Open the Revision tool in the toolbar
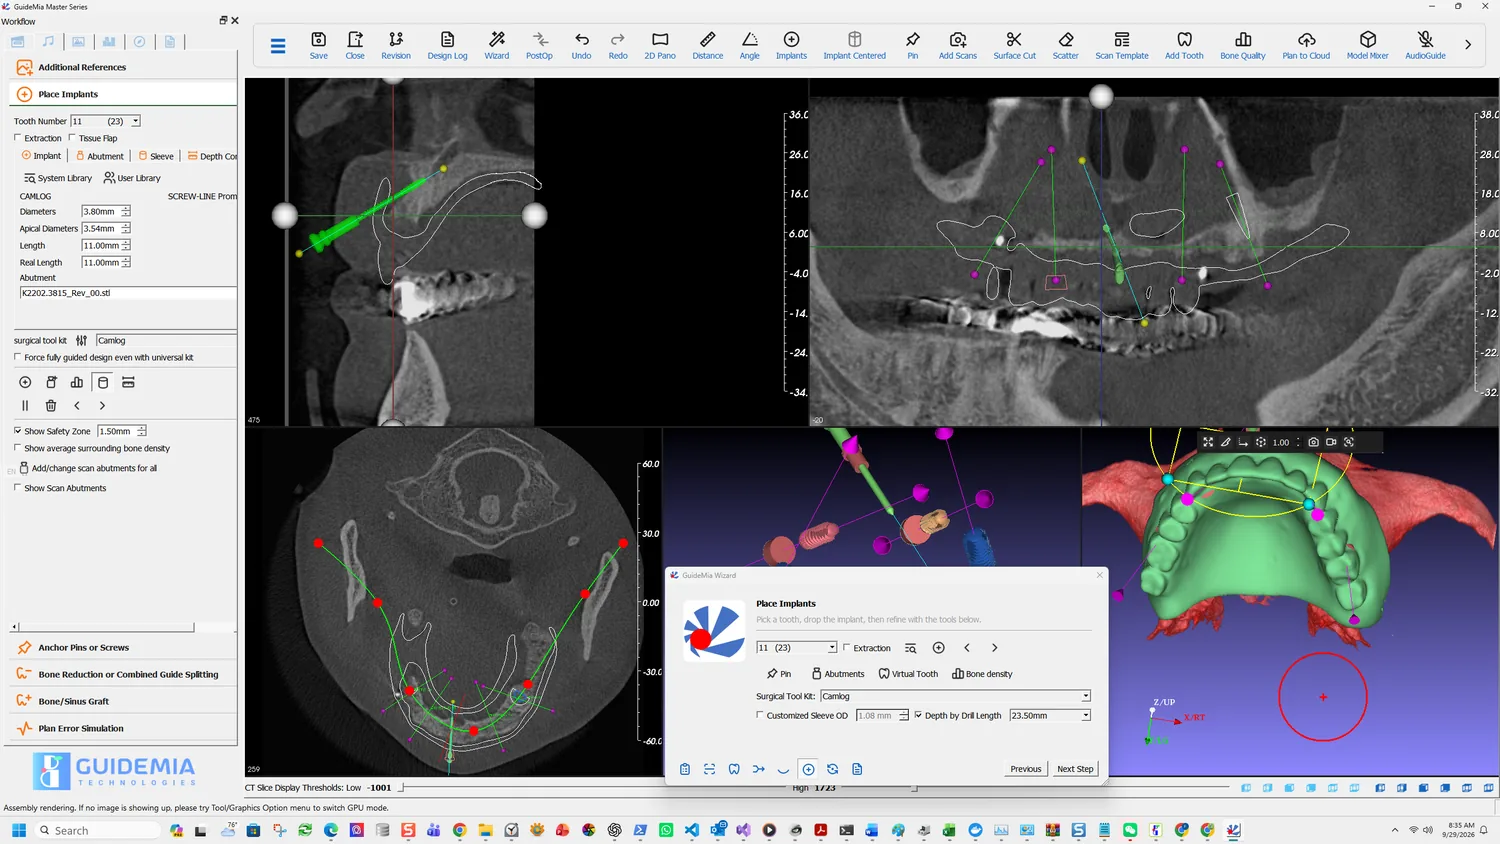Viewport: 1500px width, 844px height. point(396,45)
